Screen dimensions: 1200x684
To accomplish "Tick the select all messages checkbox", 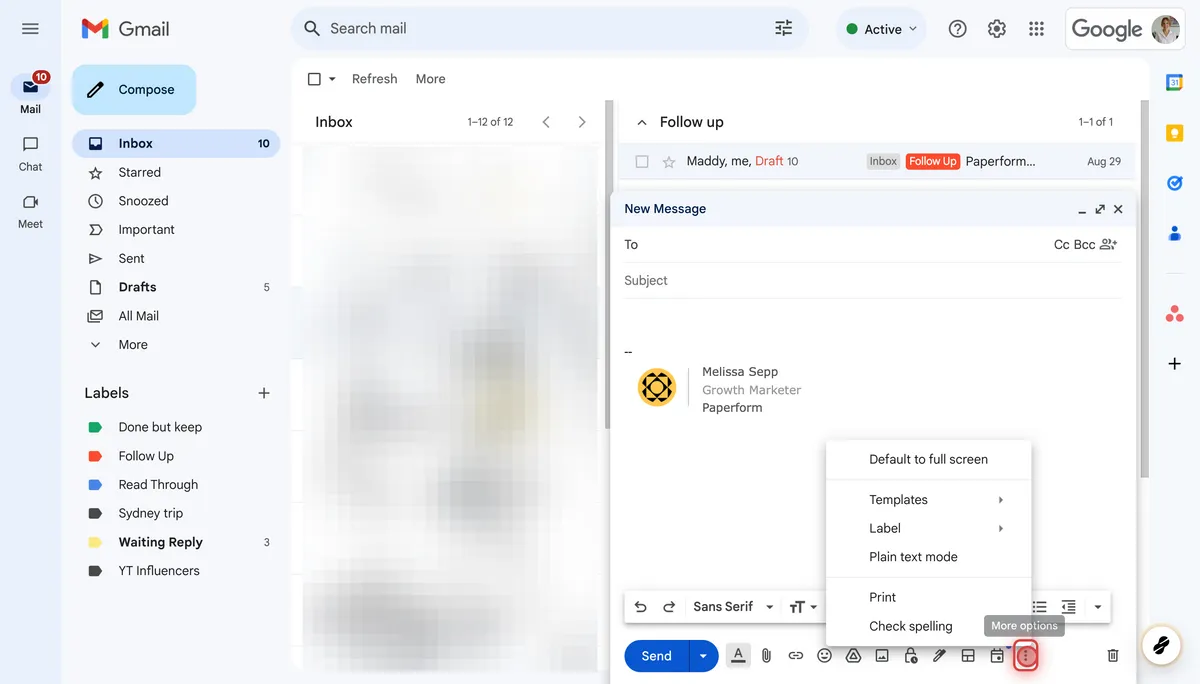I will (x=314, y=79).
